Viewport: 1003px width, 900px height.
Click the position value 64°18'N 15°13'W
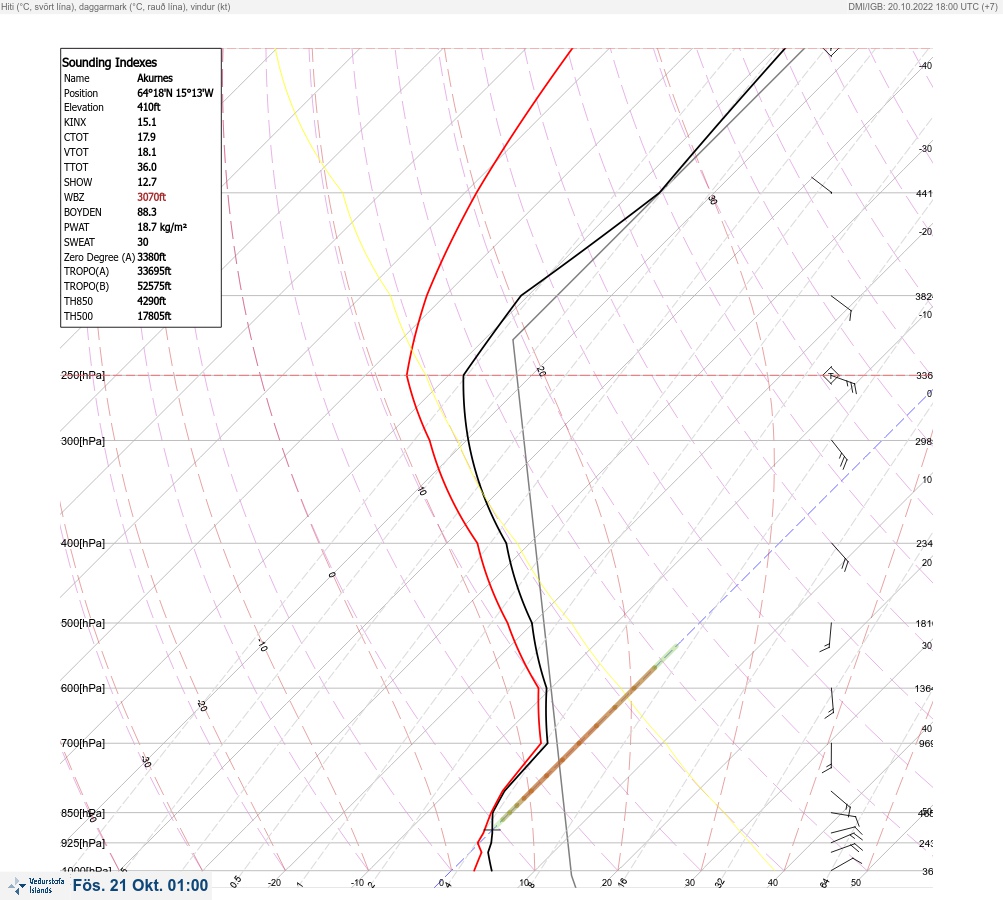coord(175,93)
